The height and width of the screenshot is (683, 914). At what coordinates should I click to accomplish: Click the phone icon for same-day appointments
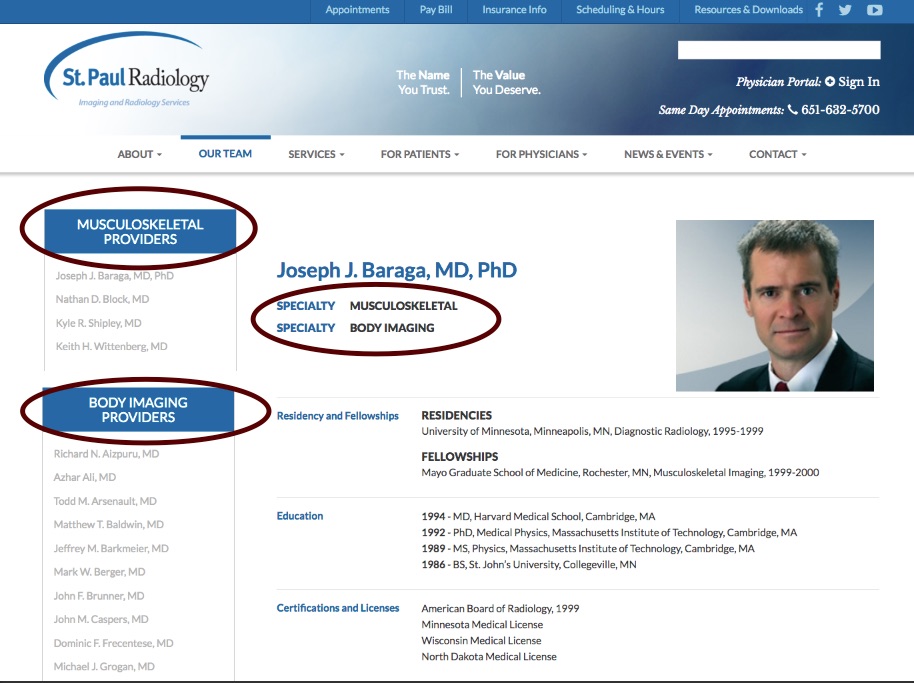793,110
